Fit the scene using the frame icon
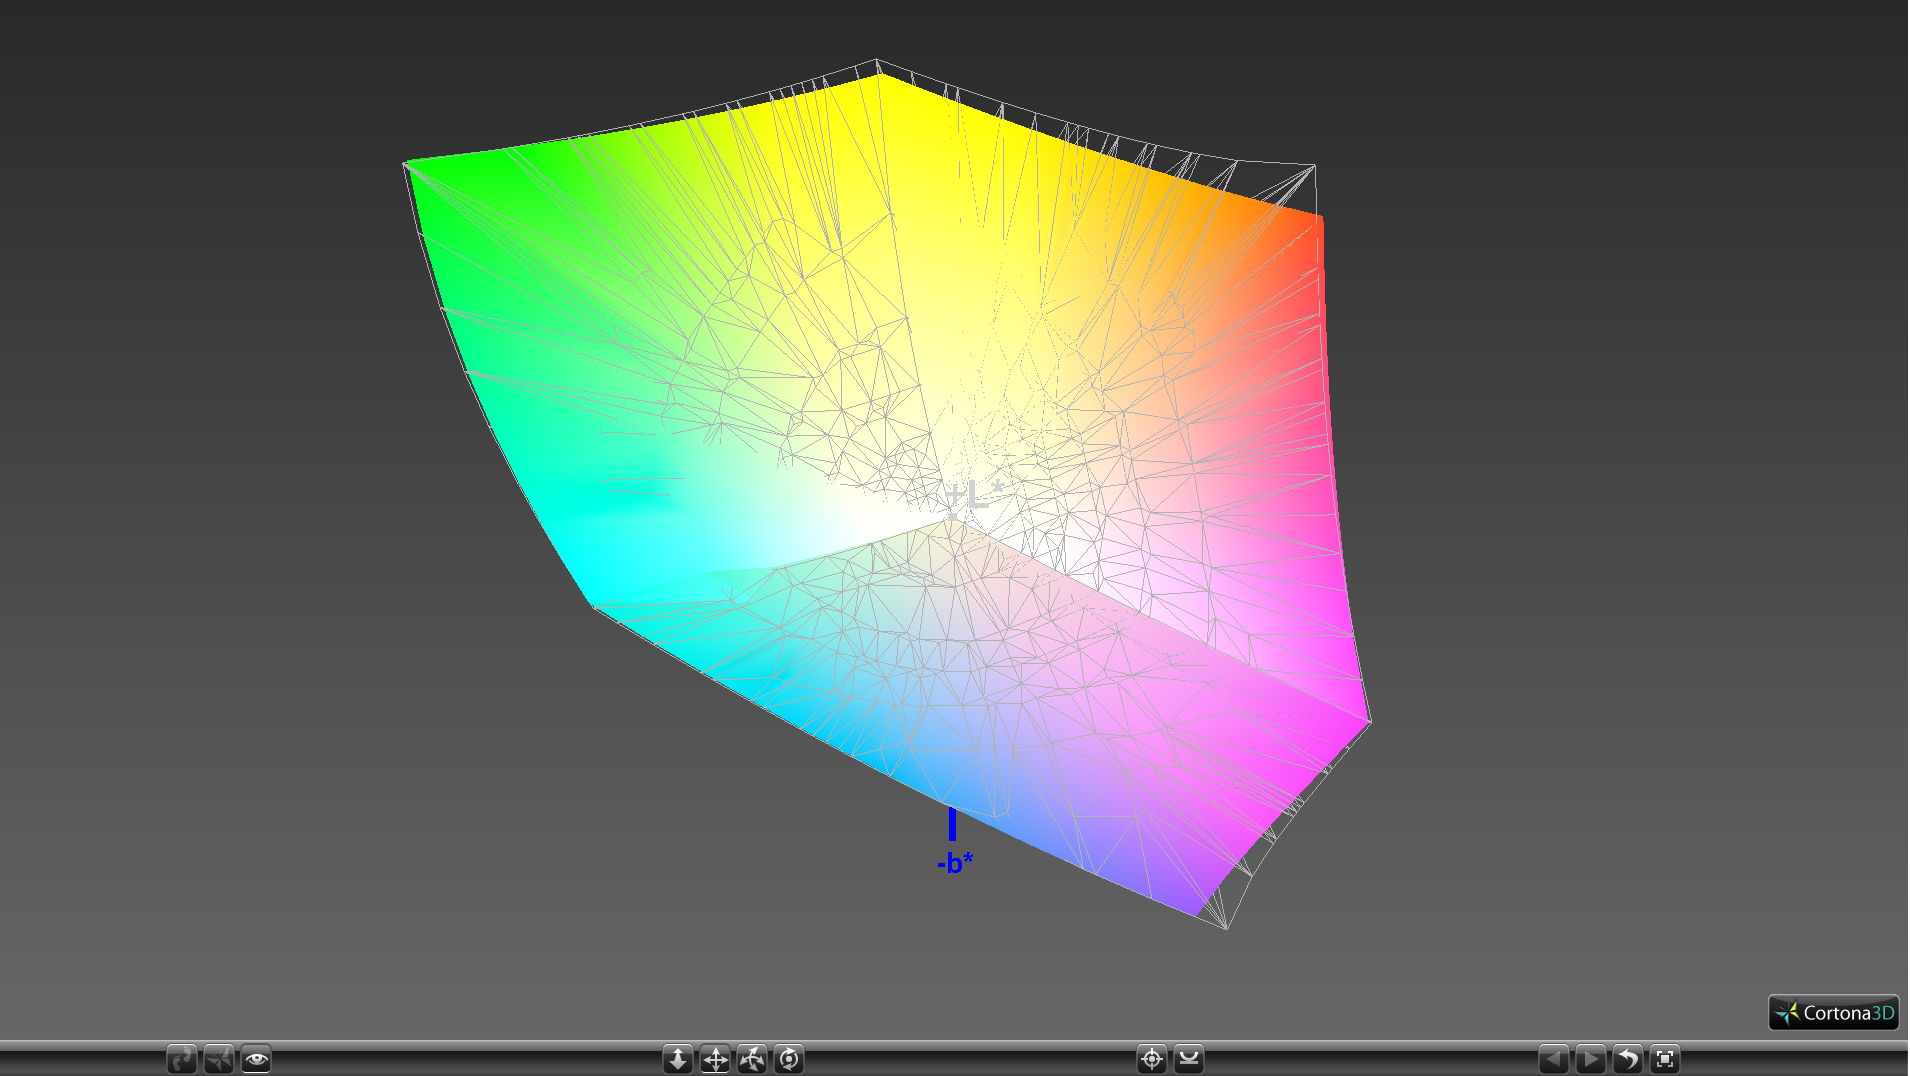 1665,1059
